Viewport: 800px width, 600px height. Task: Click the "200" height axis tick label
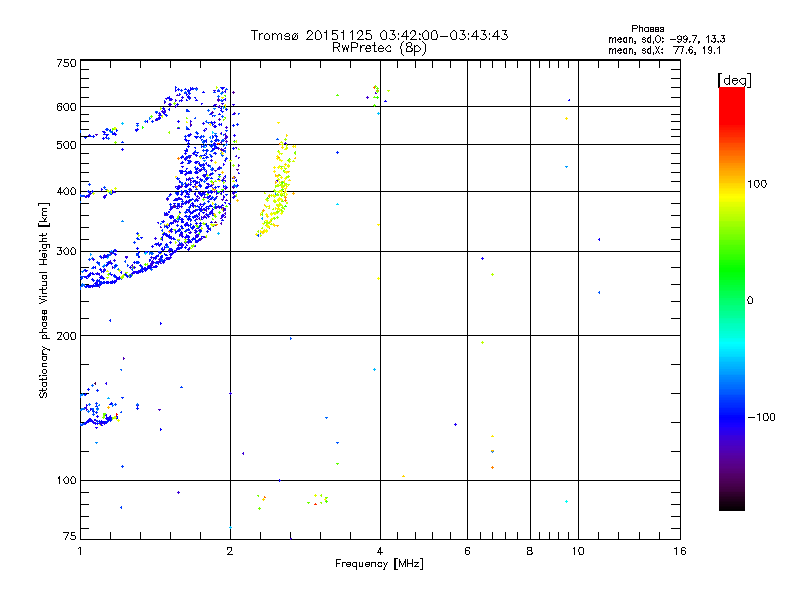tap(66, 336)
